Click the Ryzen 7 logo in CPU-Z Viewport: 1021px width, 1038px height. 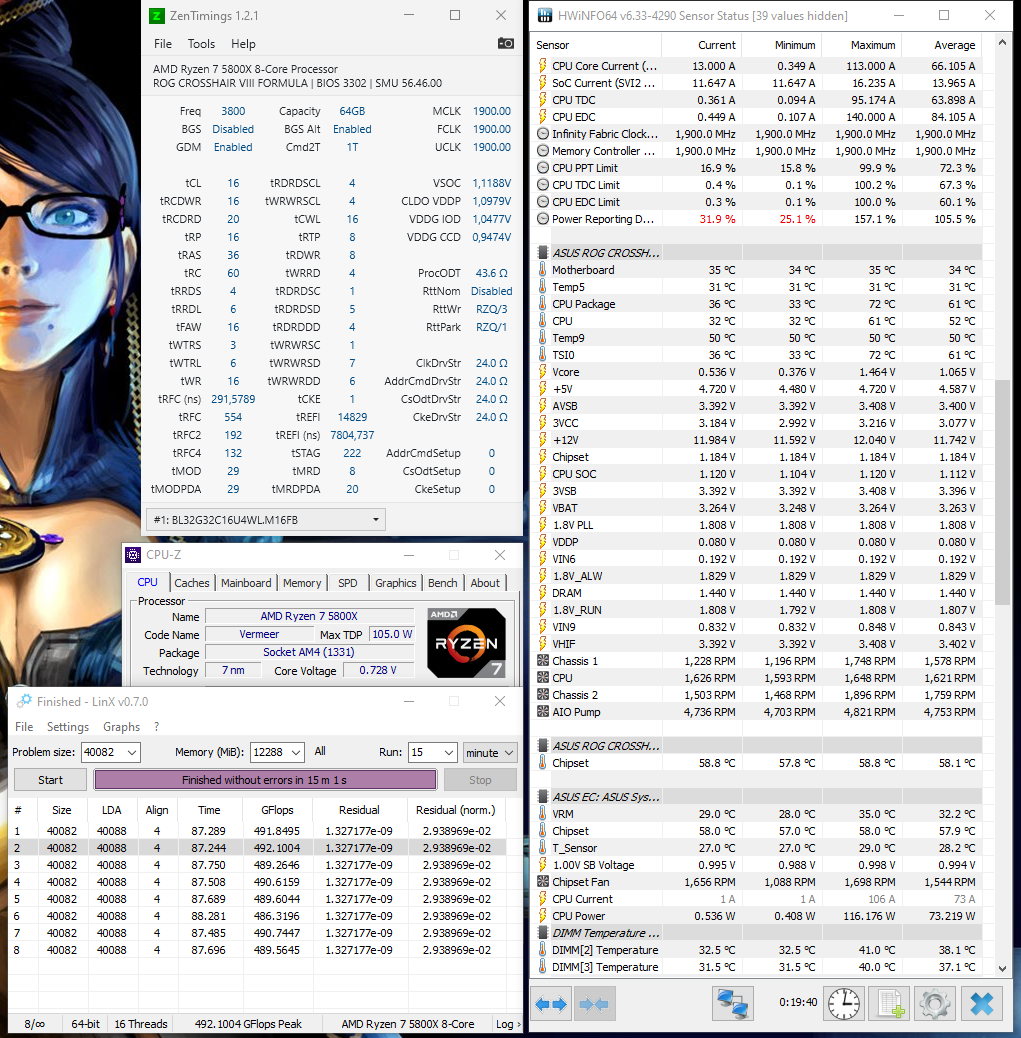[x=466, y=642]
